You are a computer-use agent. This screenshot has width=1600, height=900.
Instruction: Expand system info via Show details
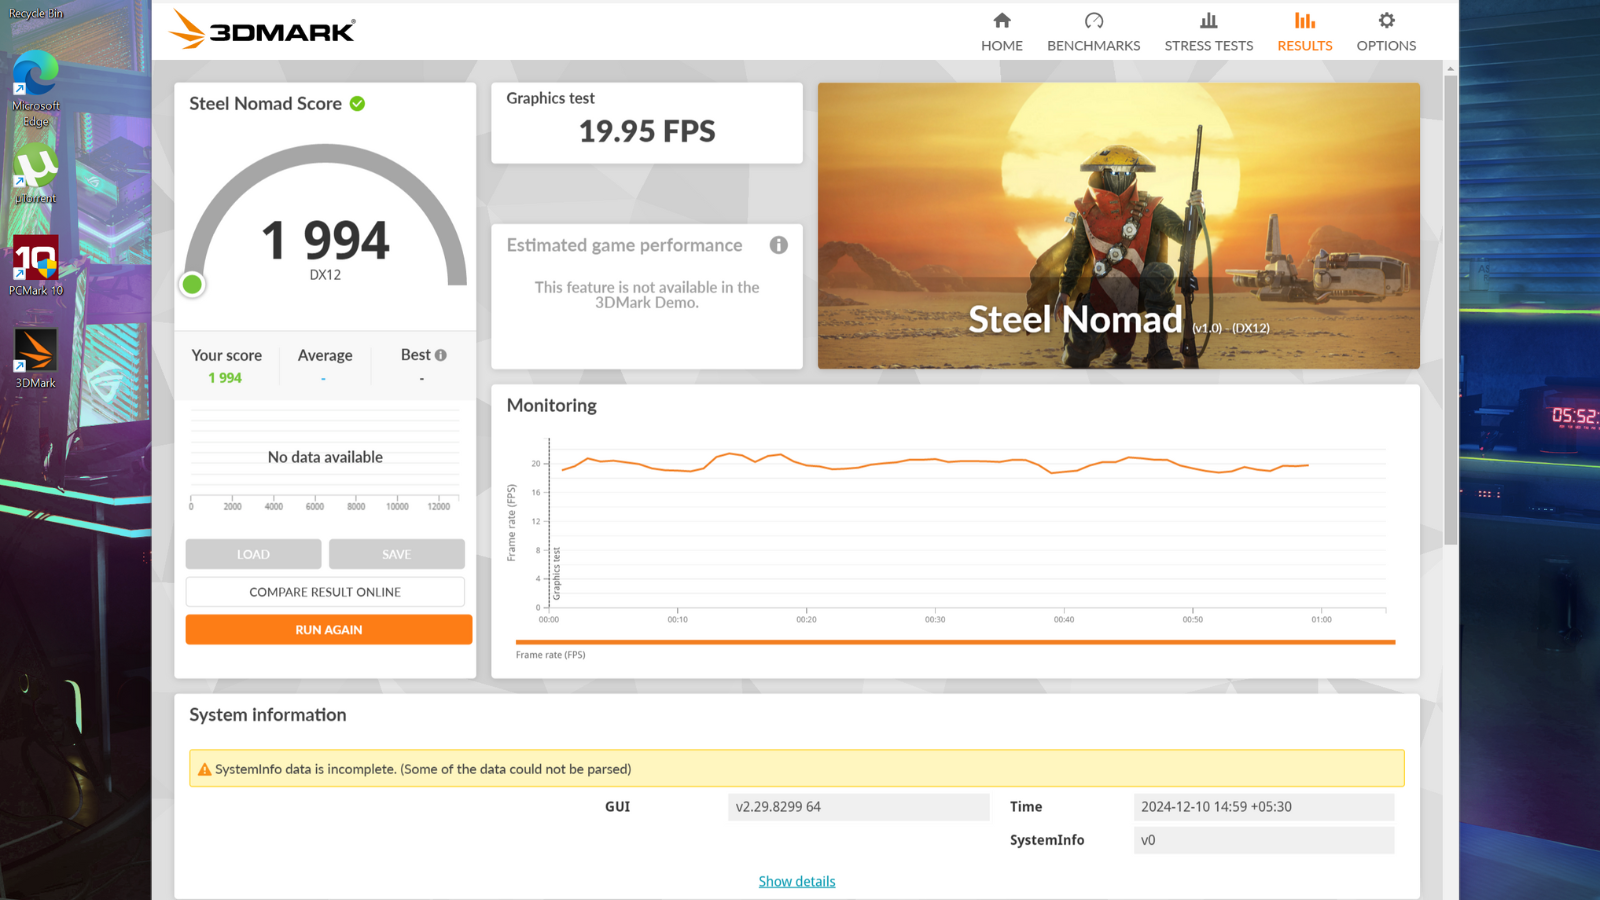point(796,881)
